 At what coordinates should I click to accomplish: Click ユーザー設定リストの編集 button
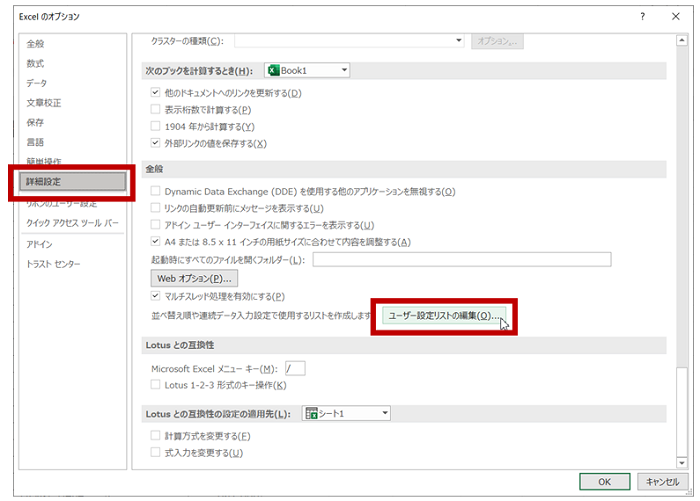point(445,316)
